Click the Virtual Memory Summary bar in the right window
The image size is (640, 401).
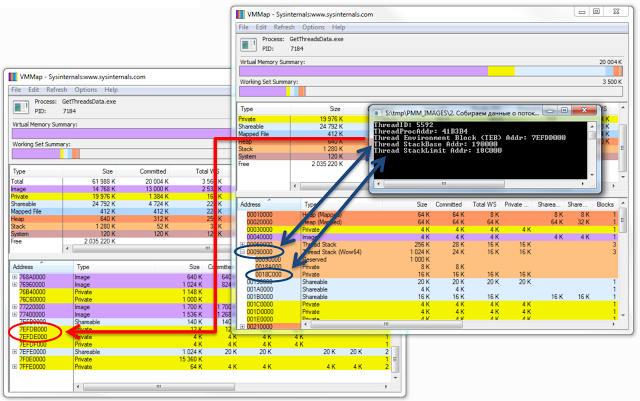[x=431, y=71]
